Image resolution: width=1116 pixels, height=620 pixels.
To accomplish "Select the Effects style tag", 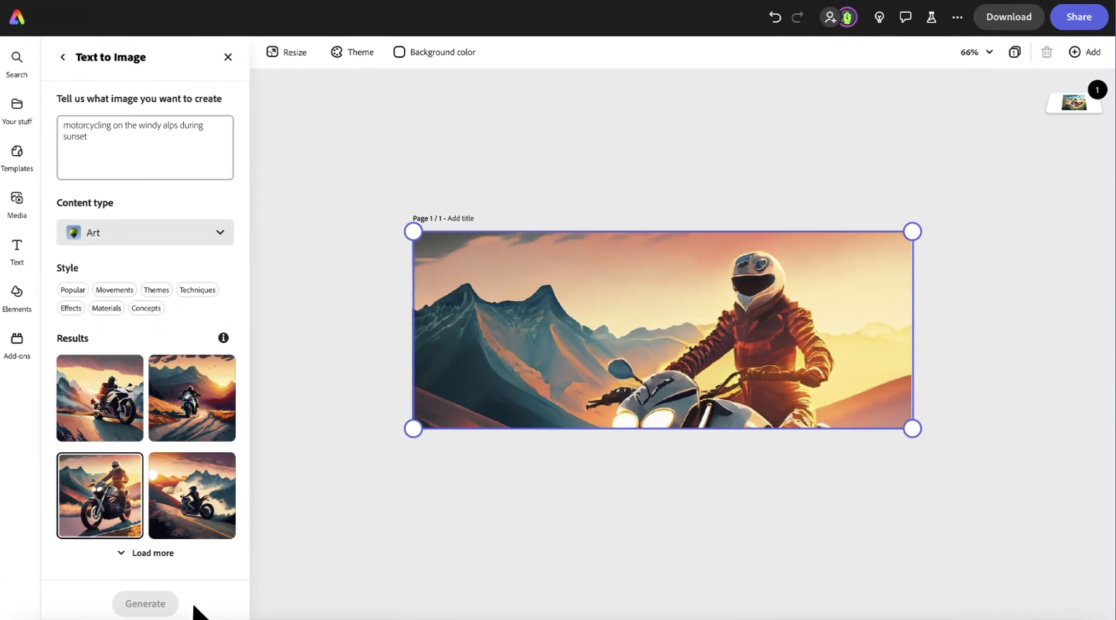I will coord(70,308).
